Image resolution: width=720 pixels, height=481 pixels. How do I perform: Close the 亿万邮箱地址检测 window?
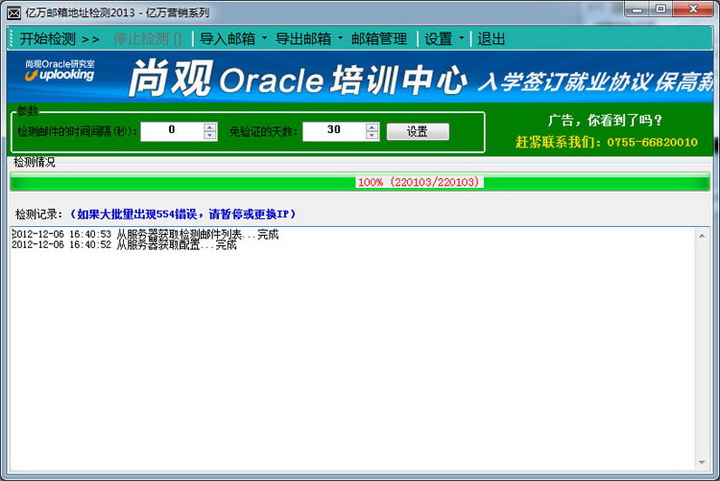coord(693,9)
